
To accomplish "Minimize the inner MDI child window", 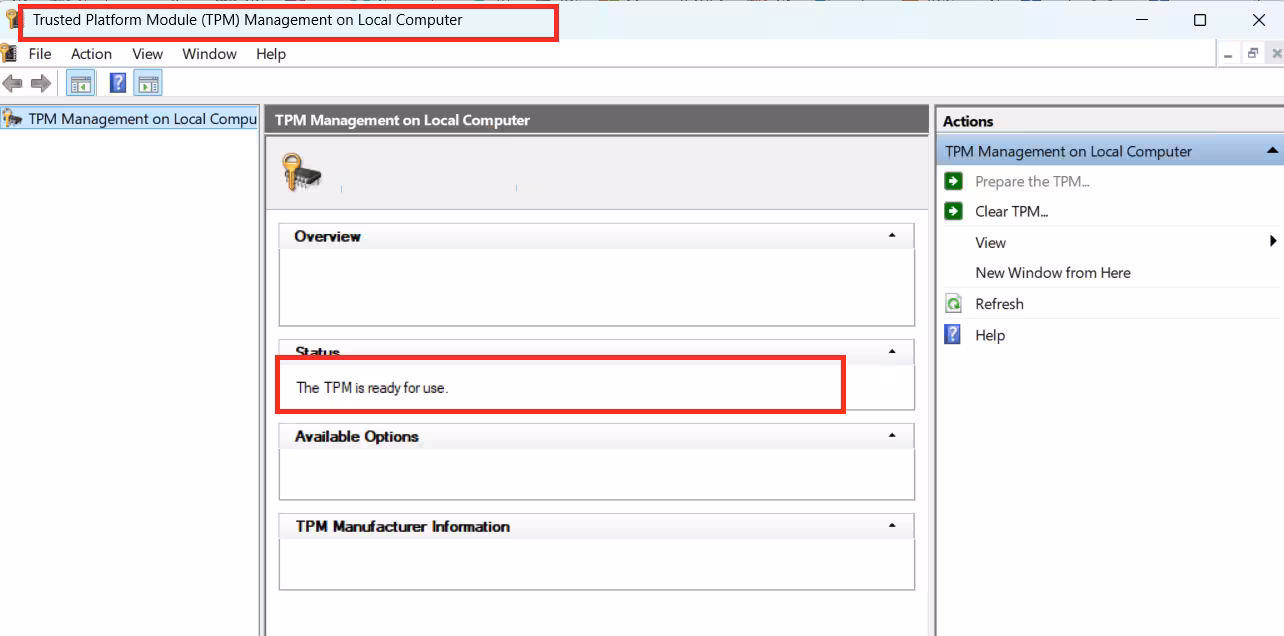I will pos(1229,54).
